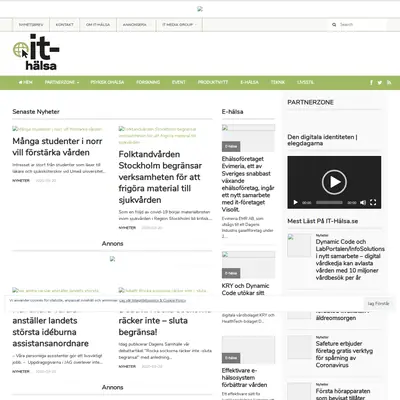Seek on the video progress bar
Viewport: 400px width, 400px height.
coord(329,202)
